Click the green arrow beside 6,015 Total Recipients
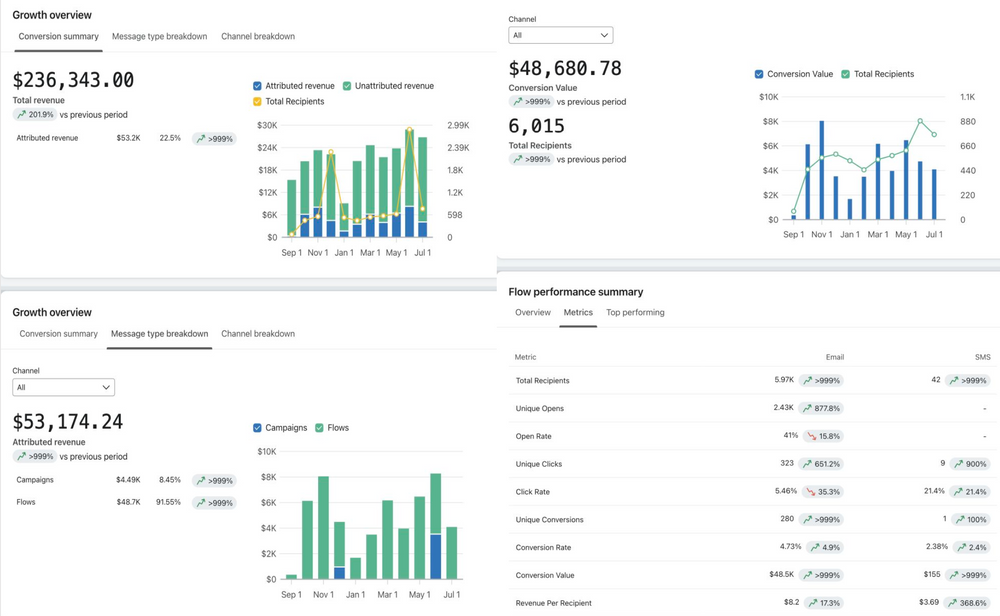The height and width of the screenshot is (616, 1000). click(x=518, y=158)
